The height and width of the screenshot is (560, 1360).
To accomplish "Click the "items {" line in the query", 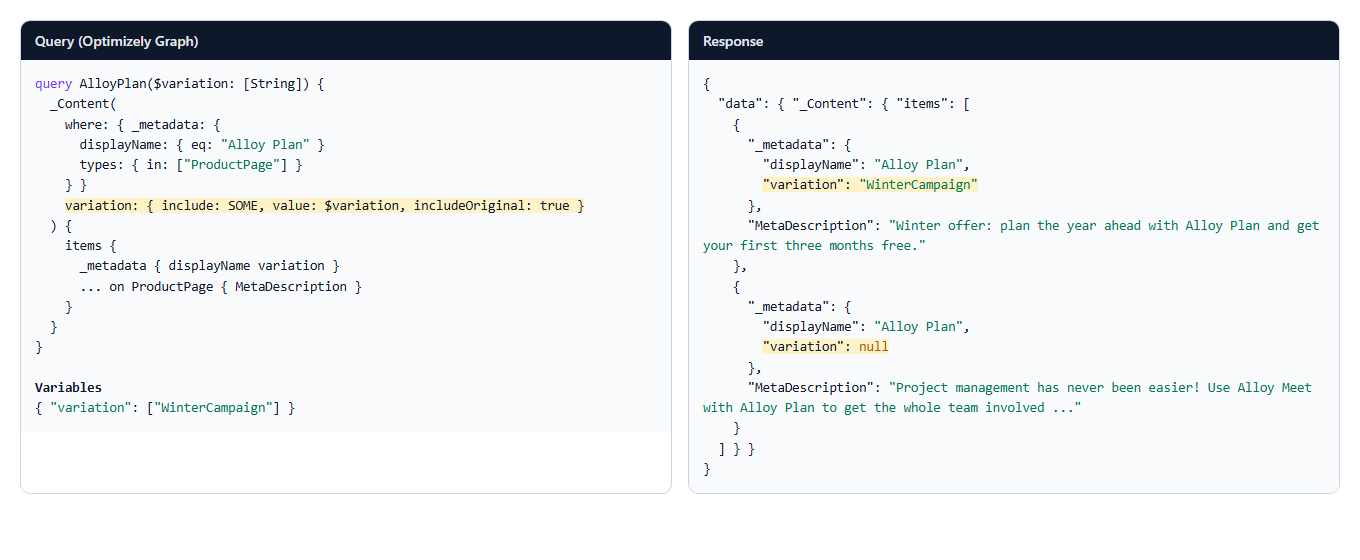I will [91, 245].
